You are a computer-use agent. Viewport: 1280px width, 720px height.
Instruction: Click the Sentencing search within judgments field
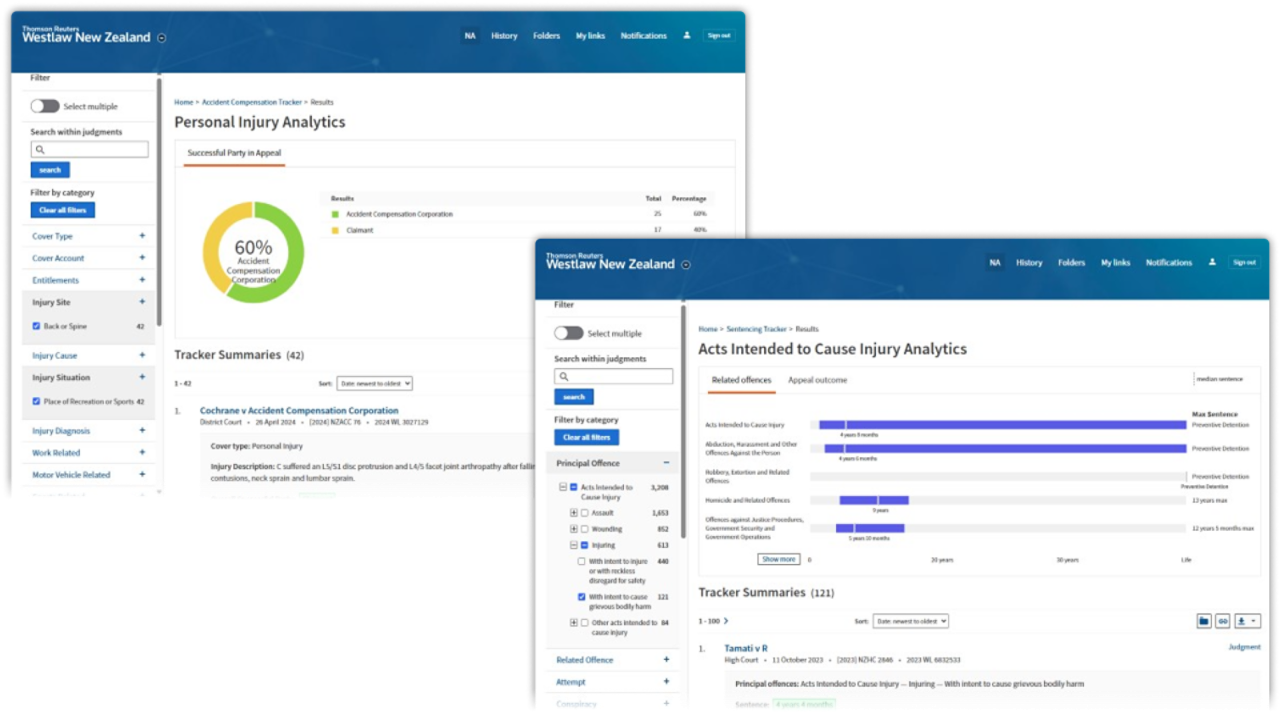point(614,377)
